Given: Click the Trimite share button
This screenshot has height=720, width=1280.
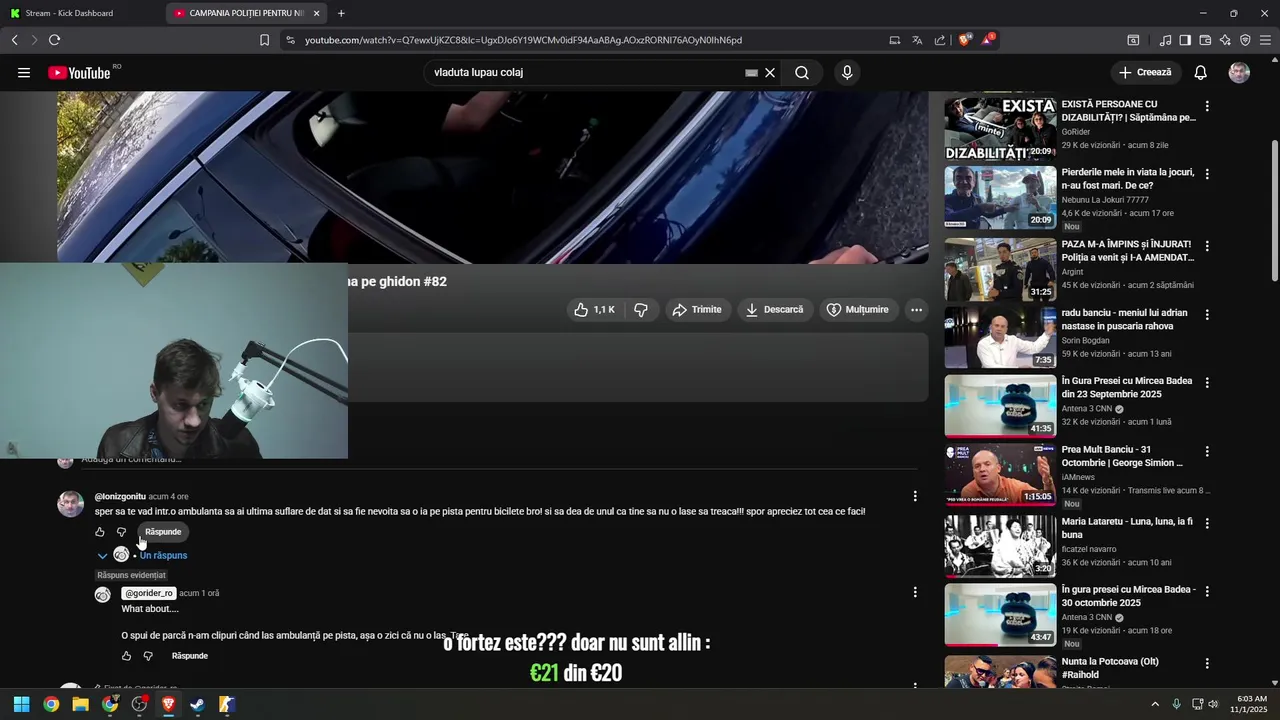Looking at the screenshot, I should point(697,310).
